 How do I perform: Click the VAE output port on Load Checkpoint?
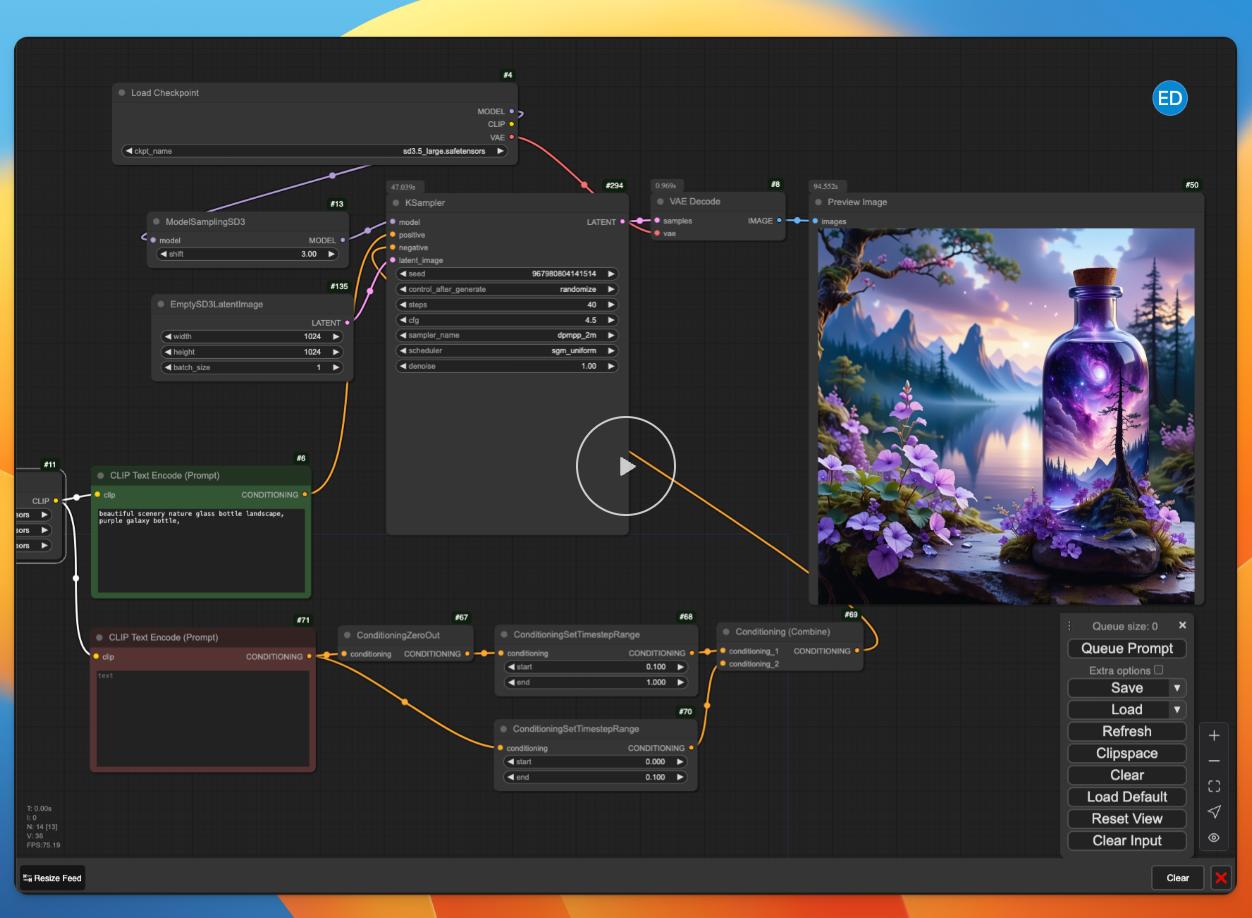[x=512, y=137]
